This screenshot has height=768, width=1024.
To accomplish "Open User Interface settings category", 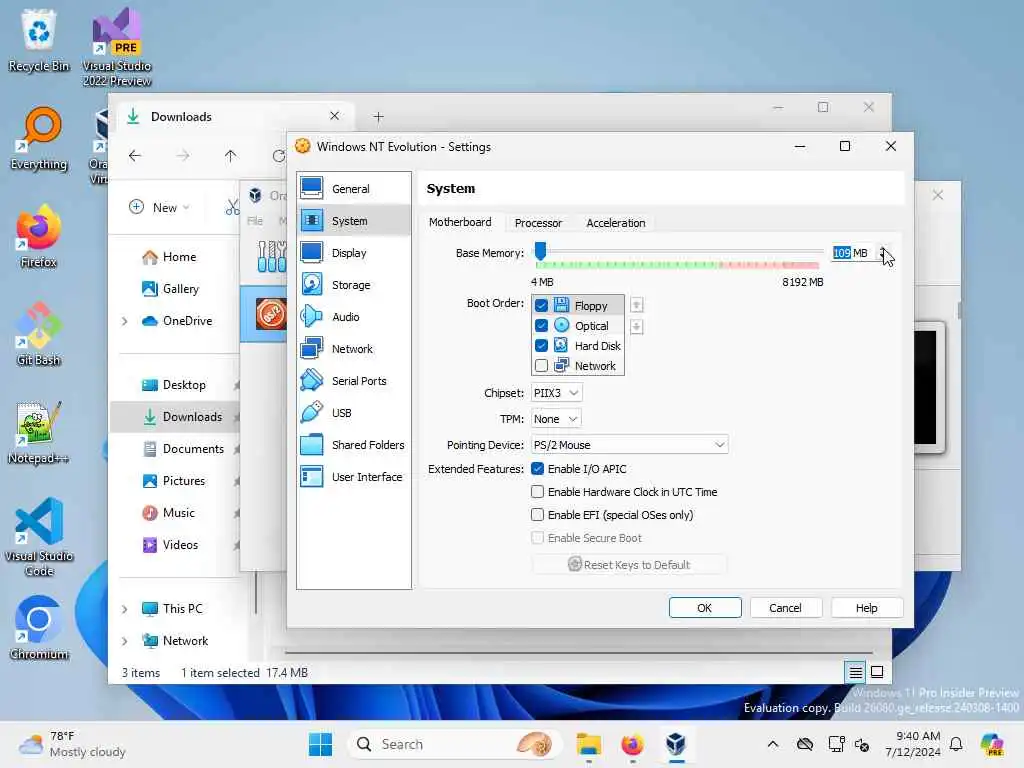I will tap(354, 477).
